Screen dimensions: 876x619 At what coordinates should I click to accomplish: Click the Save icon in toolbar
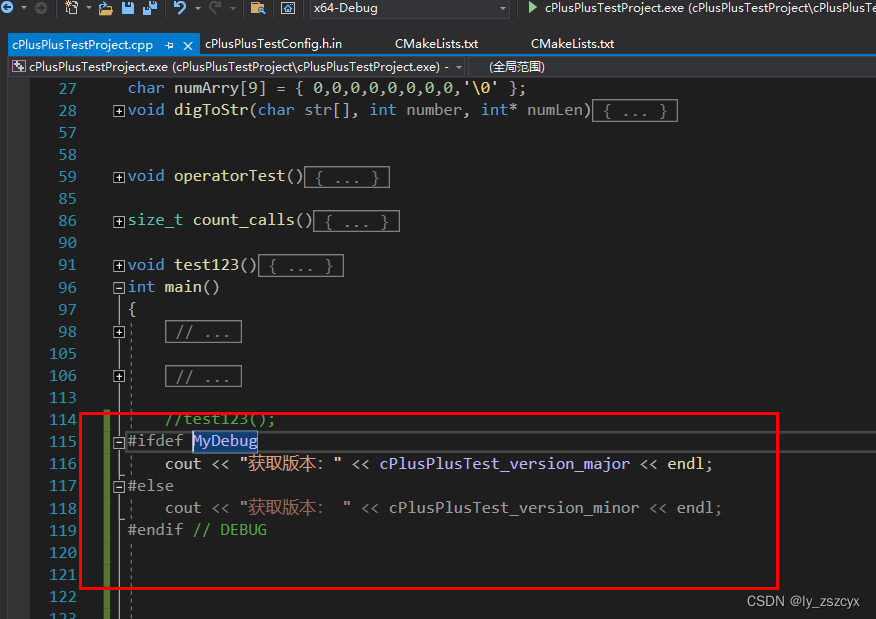click(x=128, y=8)
